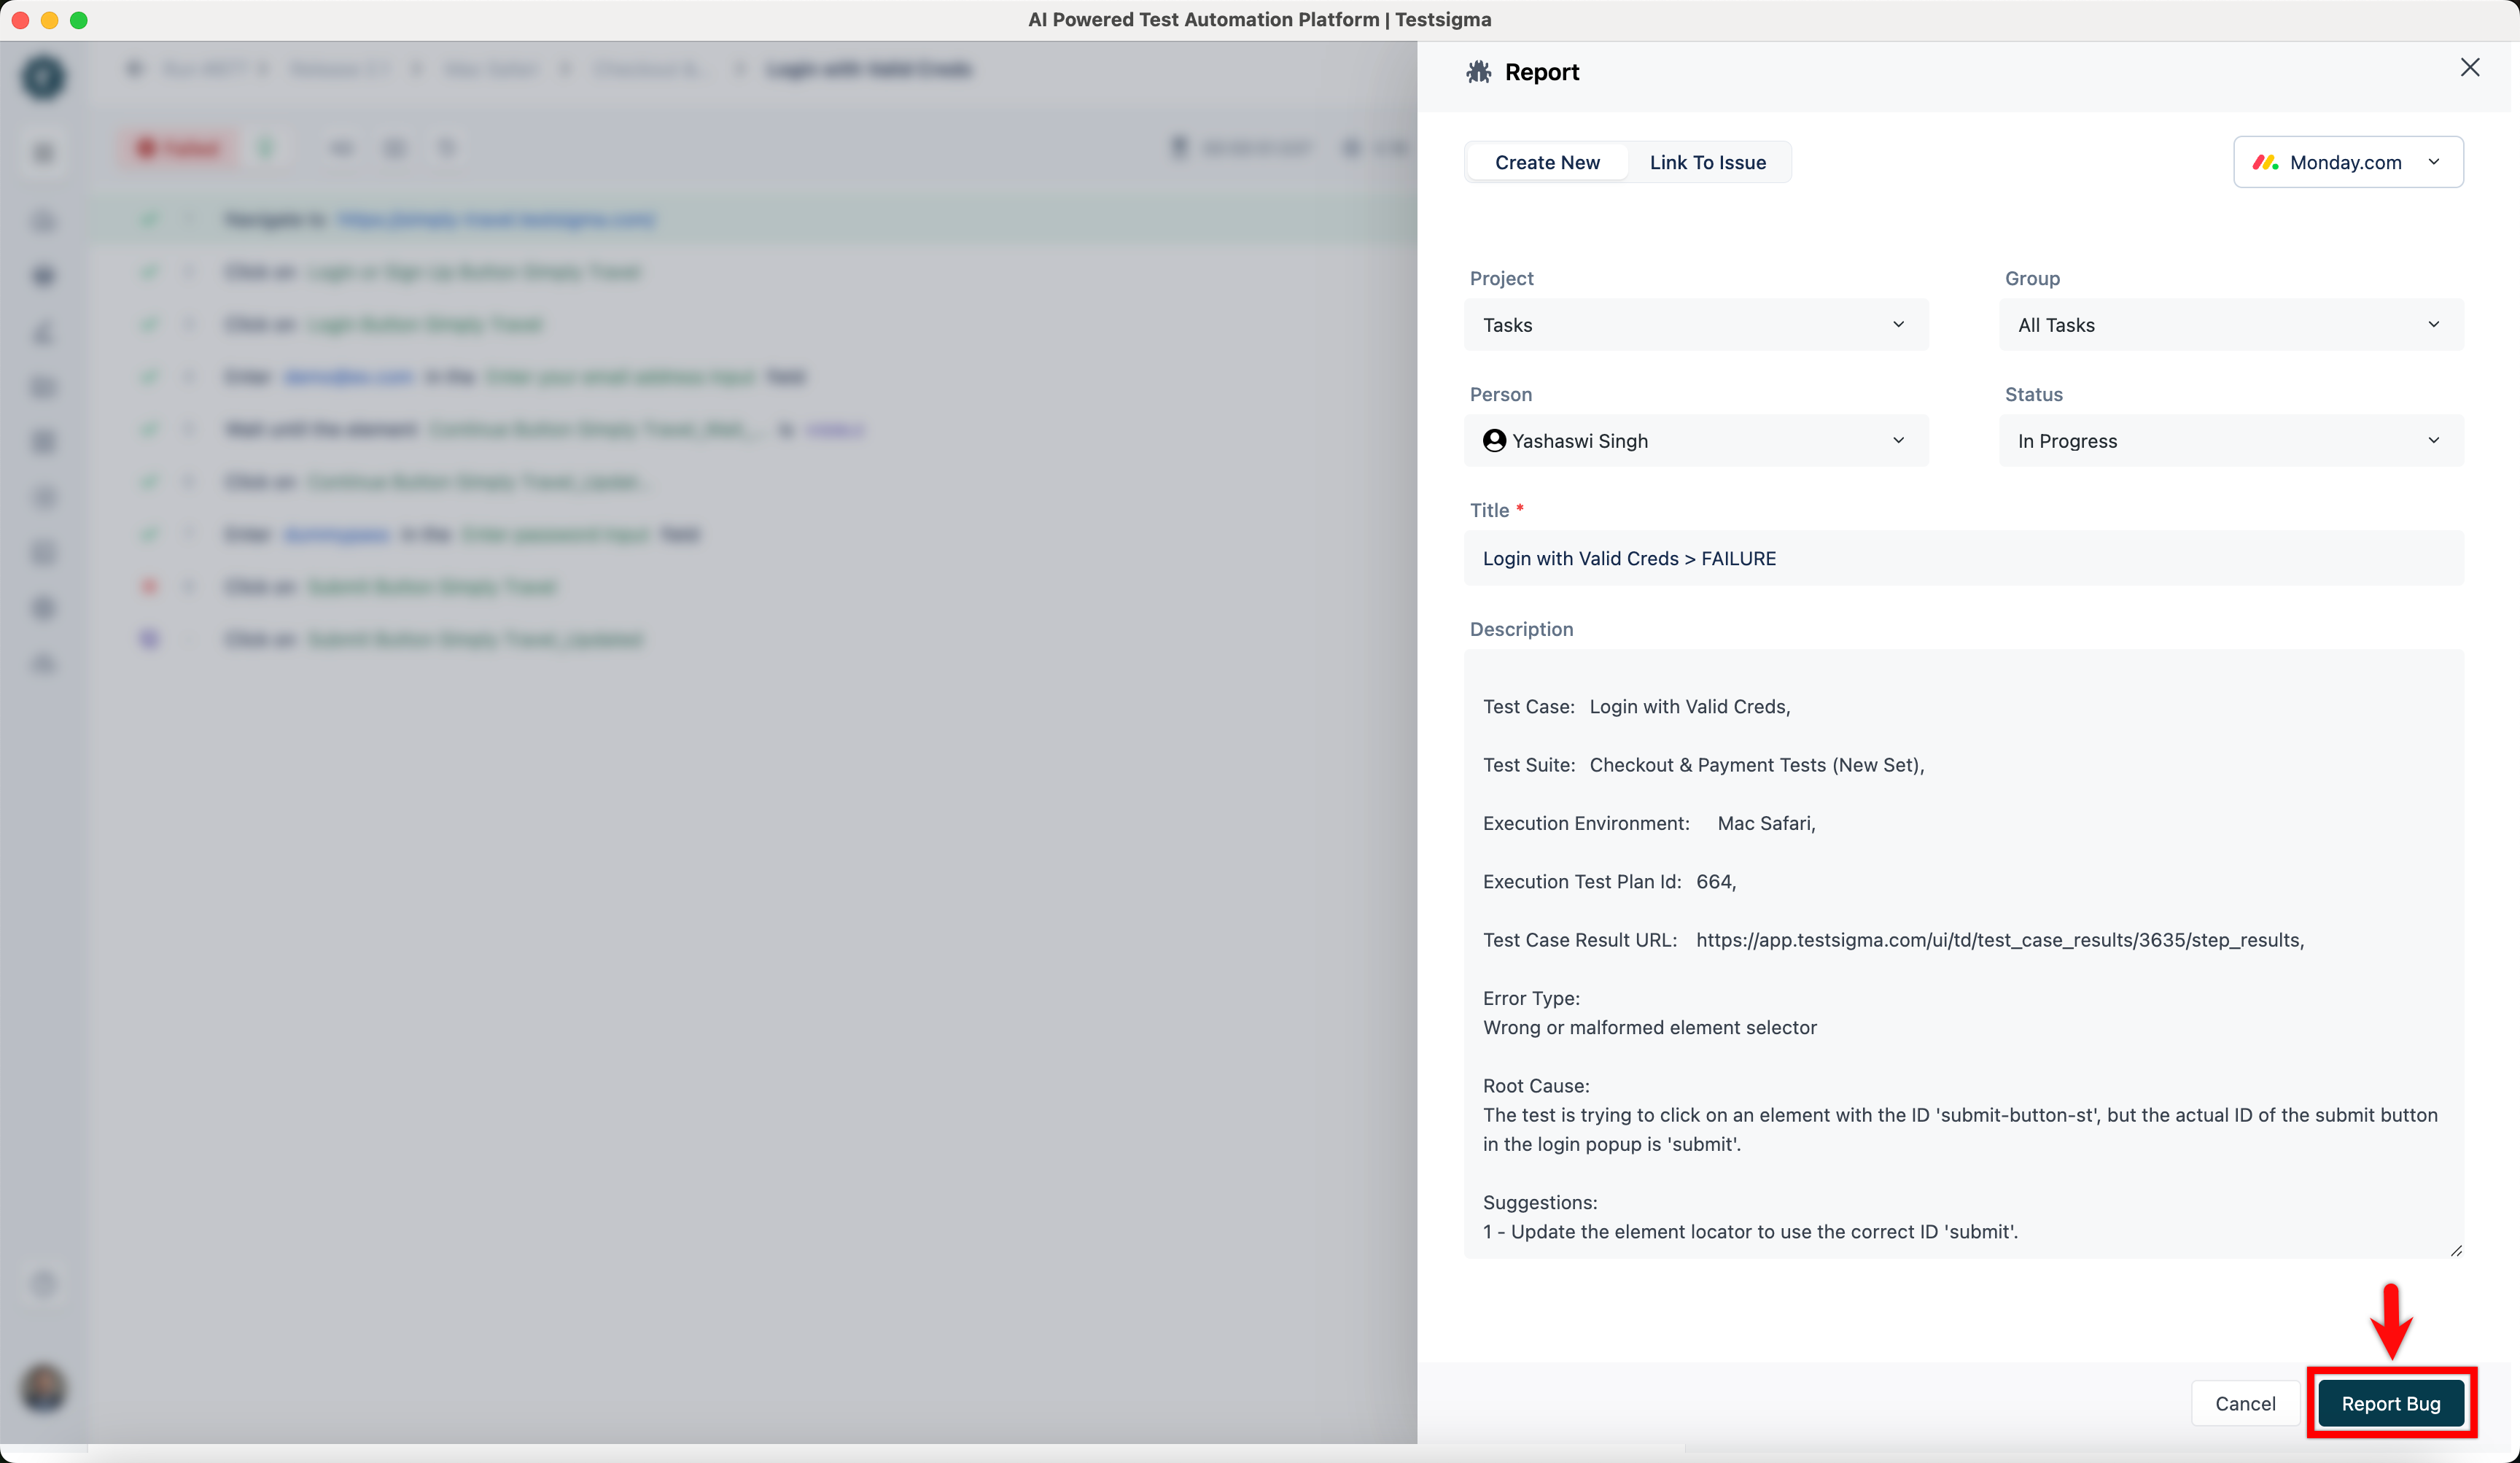The height and width of the screenshot is (1463, 2520).
Task: Switch to the Create New tab
Action: (1546, 162)
